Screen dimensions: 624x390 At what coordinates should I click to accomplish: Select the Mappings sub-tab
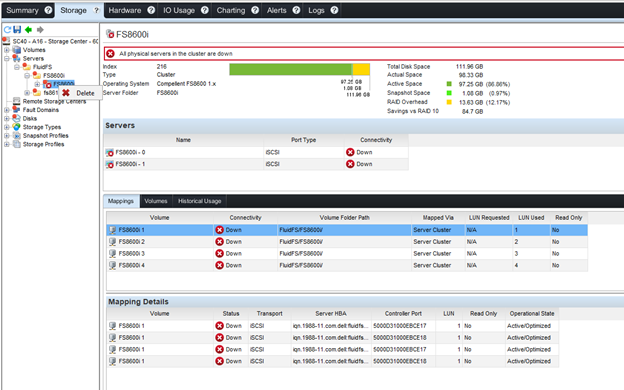click(x=121, y=201)
